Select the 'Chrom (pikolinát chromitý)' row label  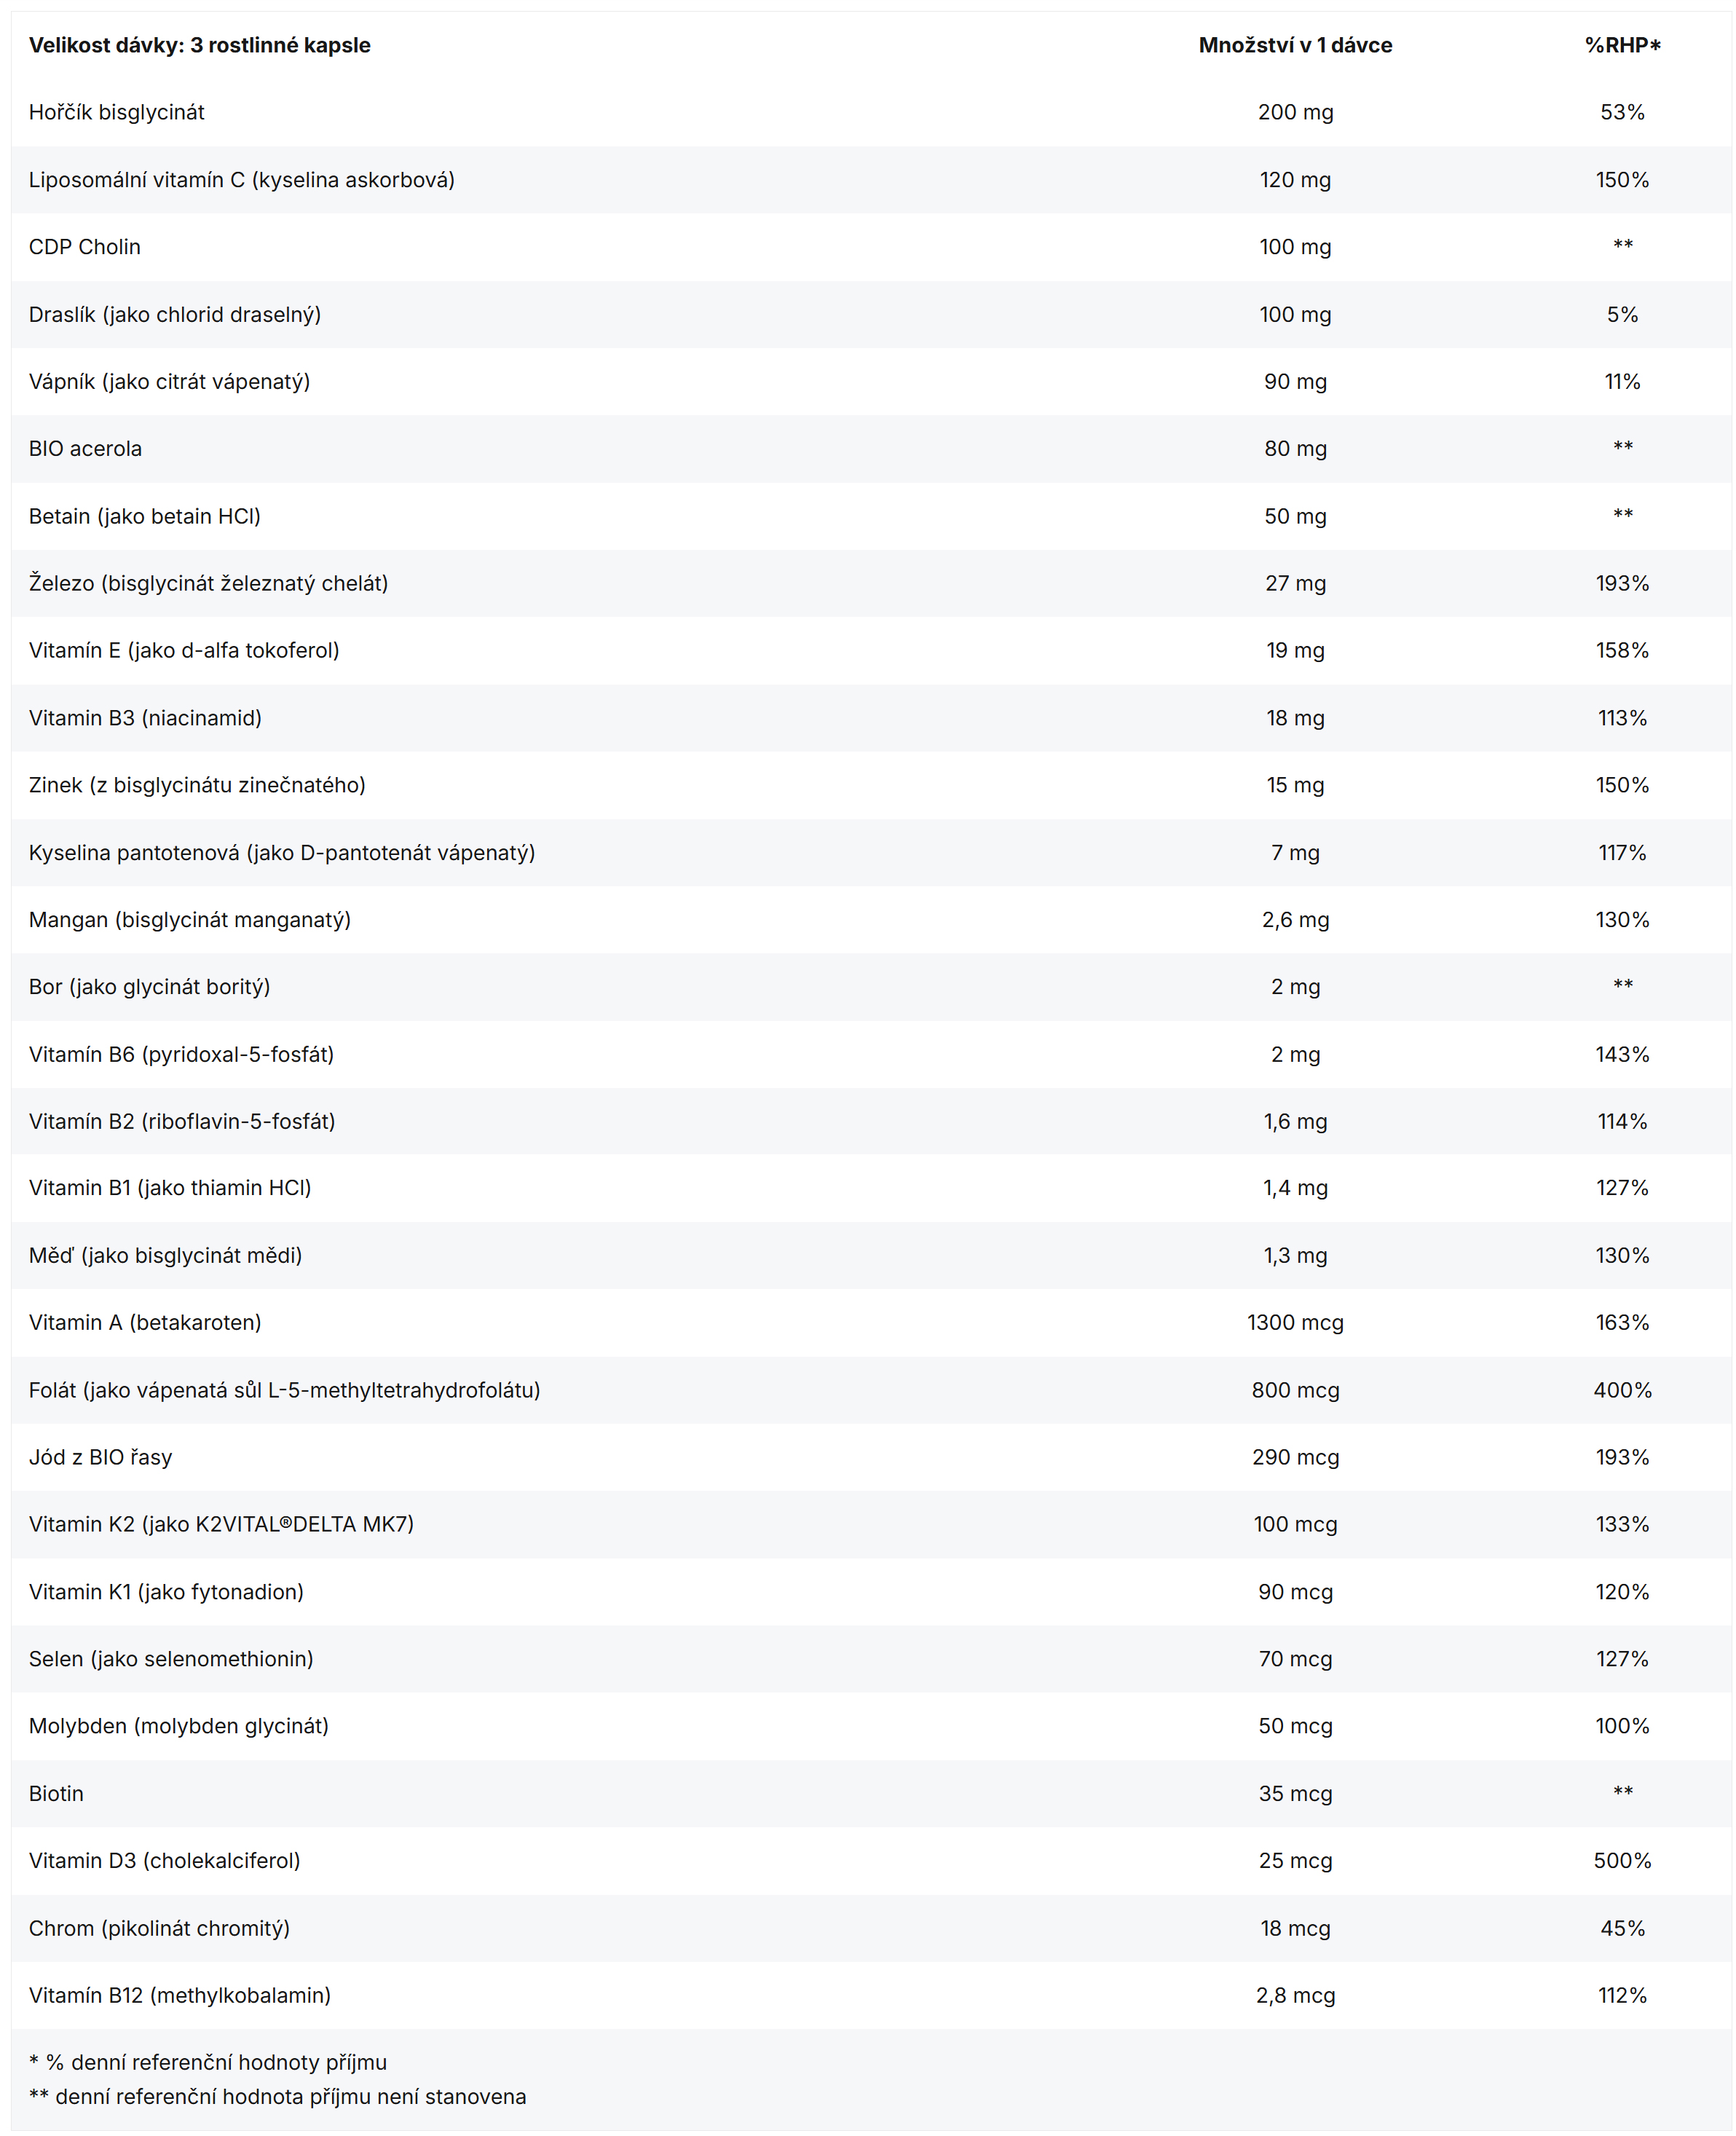point(159,1928)
